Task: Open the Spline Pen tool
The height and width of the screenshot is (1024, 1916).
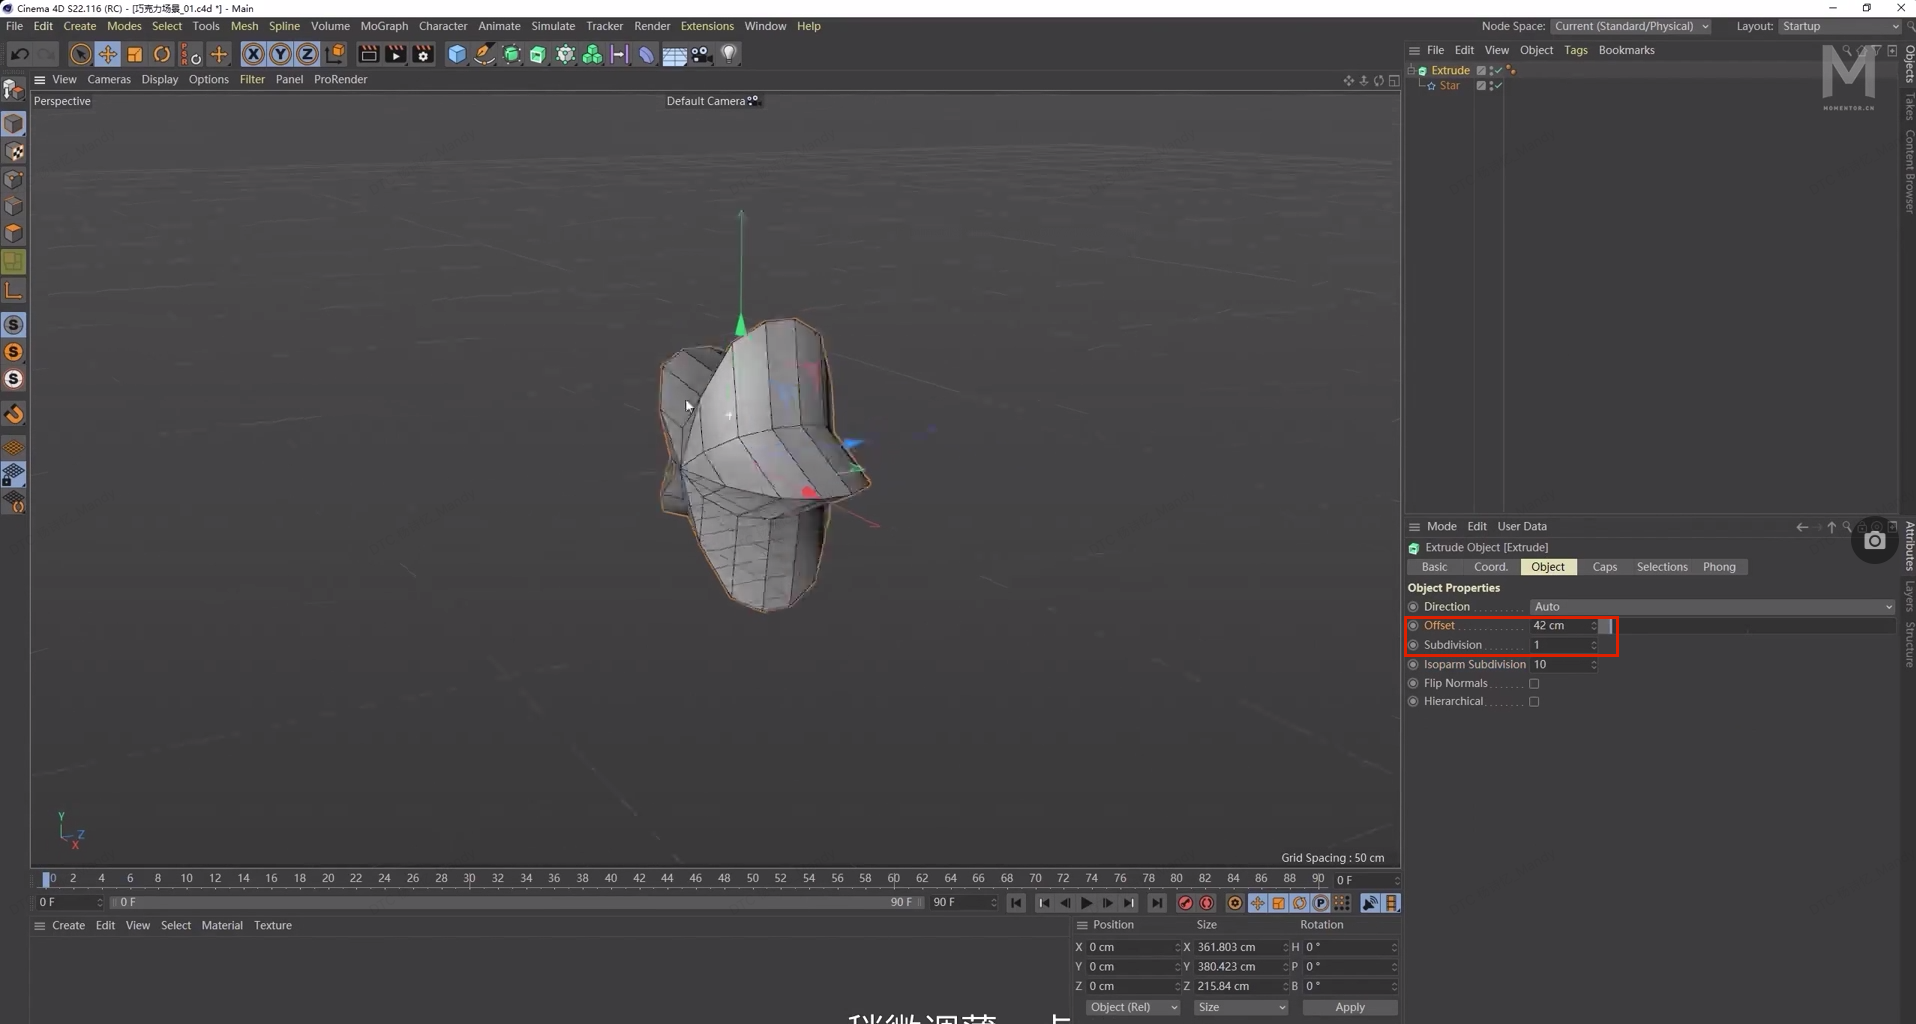Action: [484, 54]
